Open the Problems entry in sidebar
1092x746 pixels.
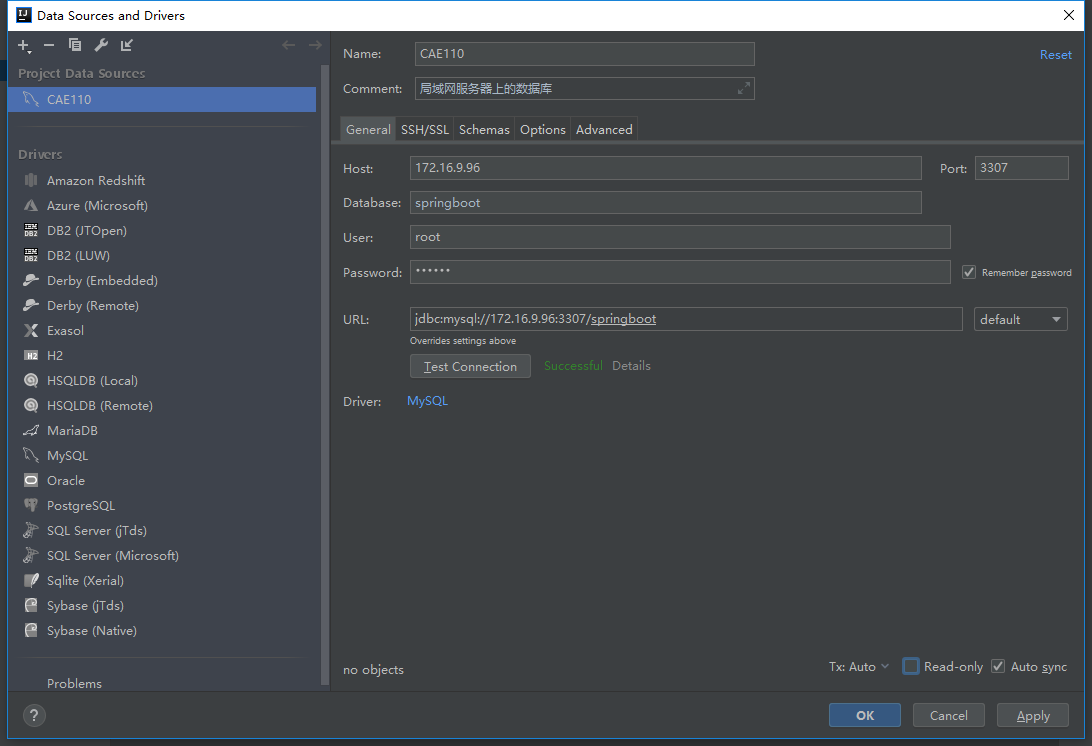(x=74, y=683)
